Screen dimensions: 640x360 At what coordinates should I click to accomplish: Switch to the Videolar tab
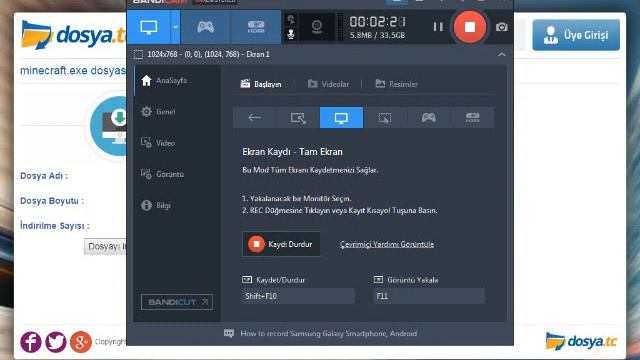329,84
